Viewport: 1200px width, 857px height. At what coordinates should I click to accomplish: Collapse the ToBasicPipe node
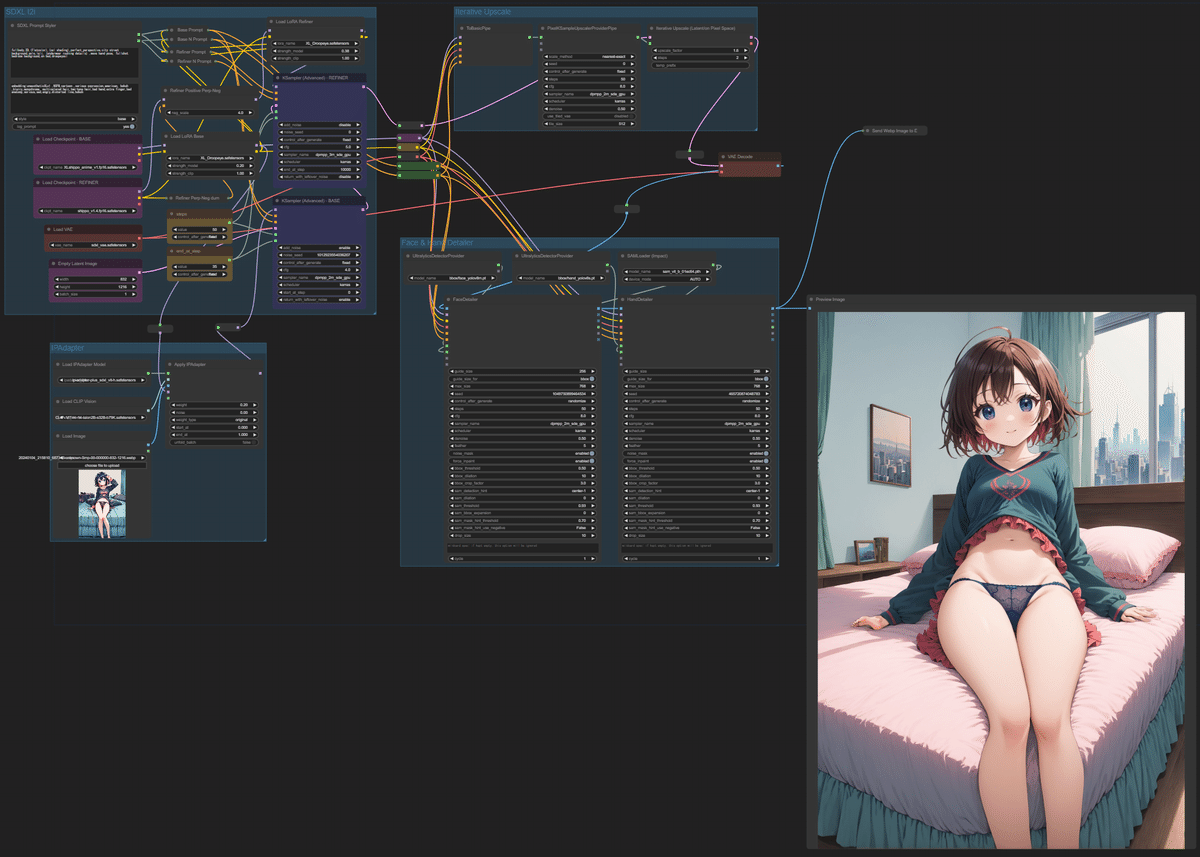click(462, 28)
